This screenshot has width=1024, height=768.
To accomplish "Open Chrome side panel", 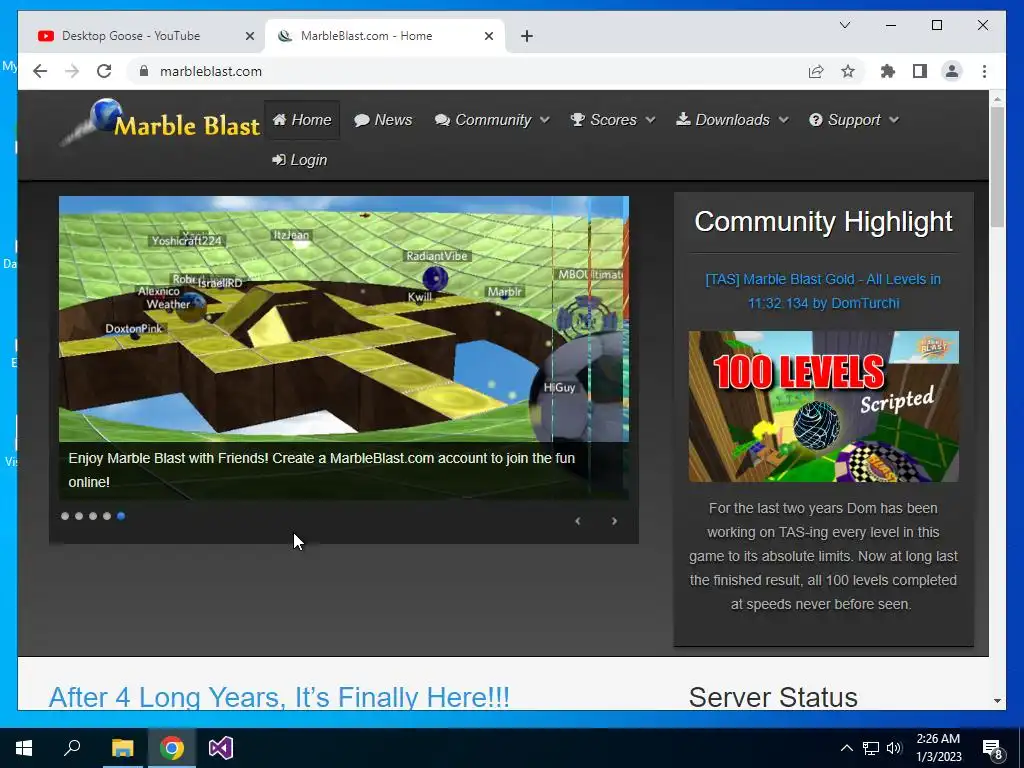I will pyautogui.click(x=920, y=71).
